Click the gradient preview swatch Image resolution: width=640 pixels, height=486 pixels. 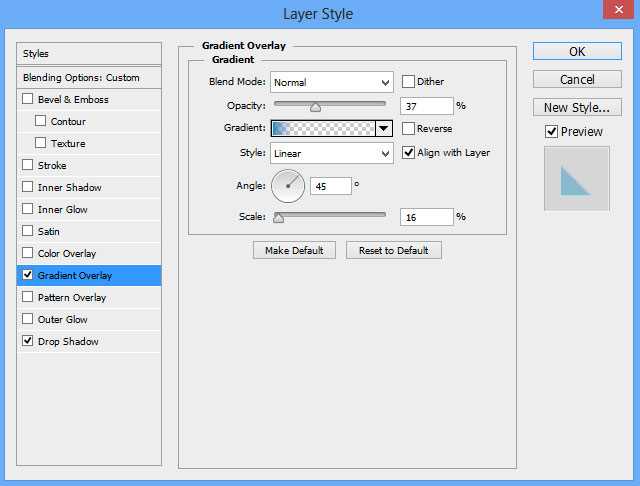323,129
